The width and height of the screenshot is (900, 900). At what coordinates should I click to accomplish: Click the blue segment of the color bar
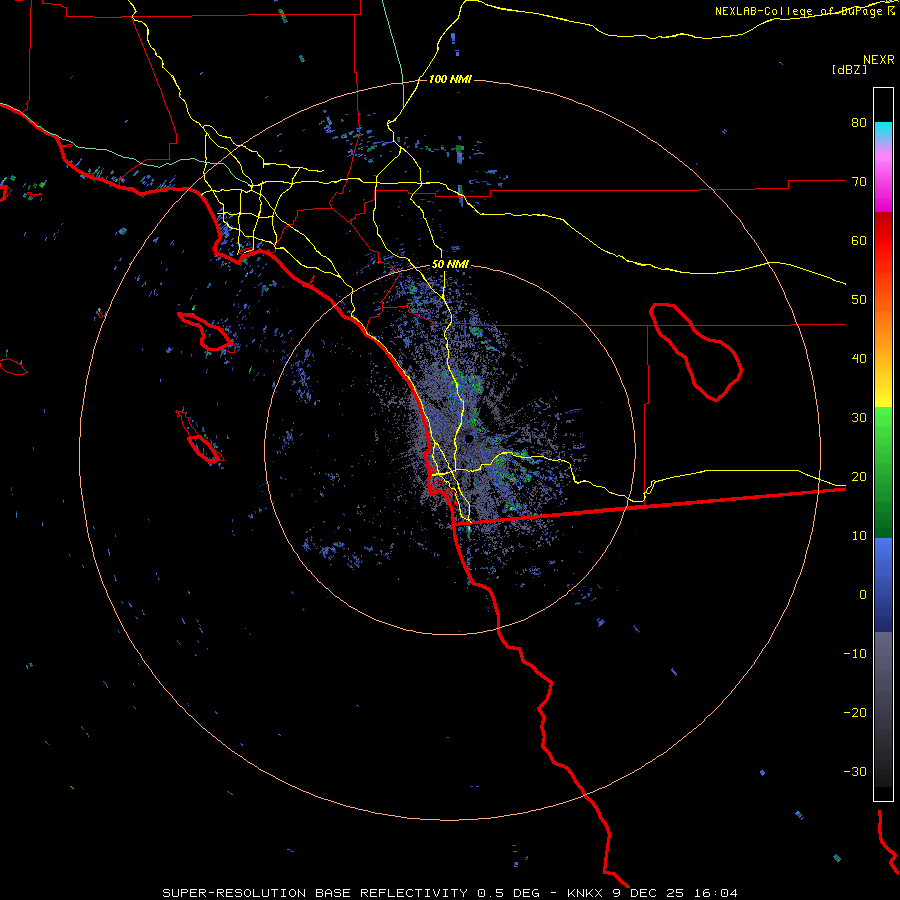point(883,585)
